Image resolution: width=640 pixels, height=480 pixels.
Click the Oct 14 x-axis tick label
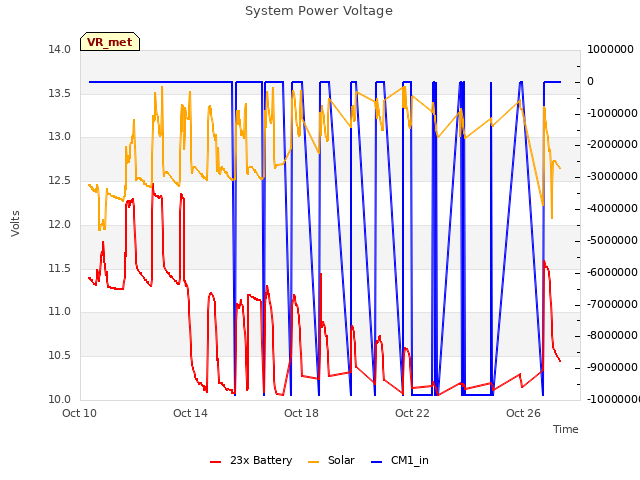(190, 413)
